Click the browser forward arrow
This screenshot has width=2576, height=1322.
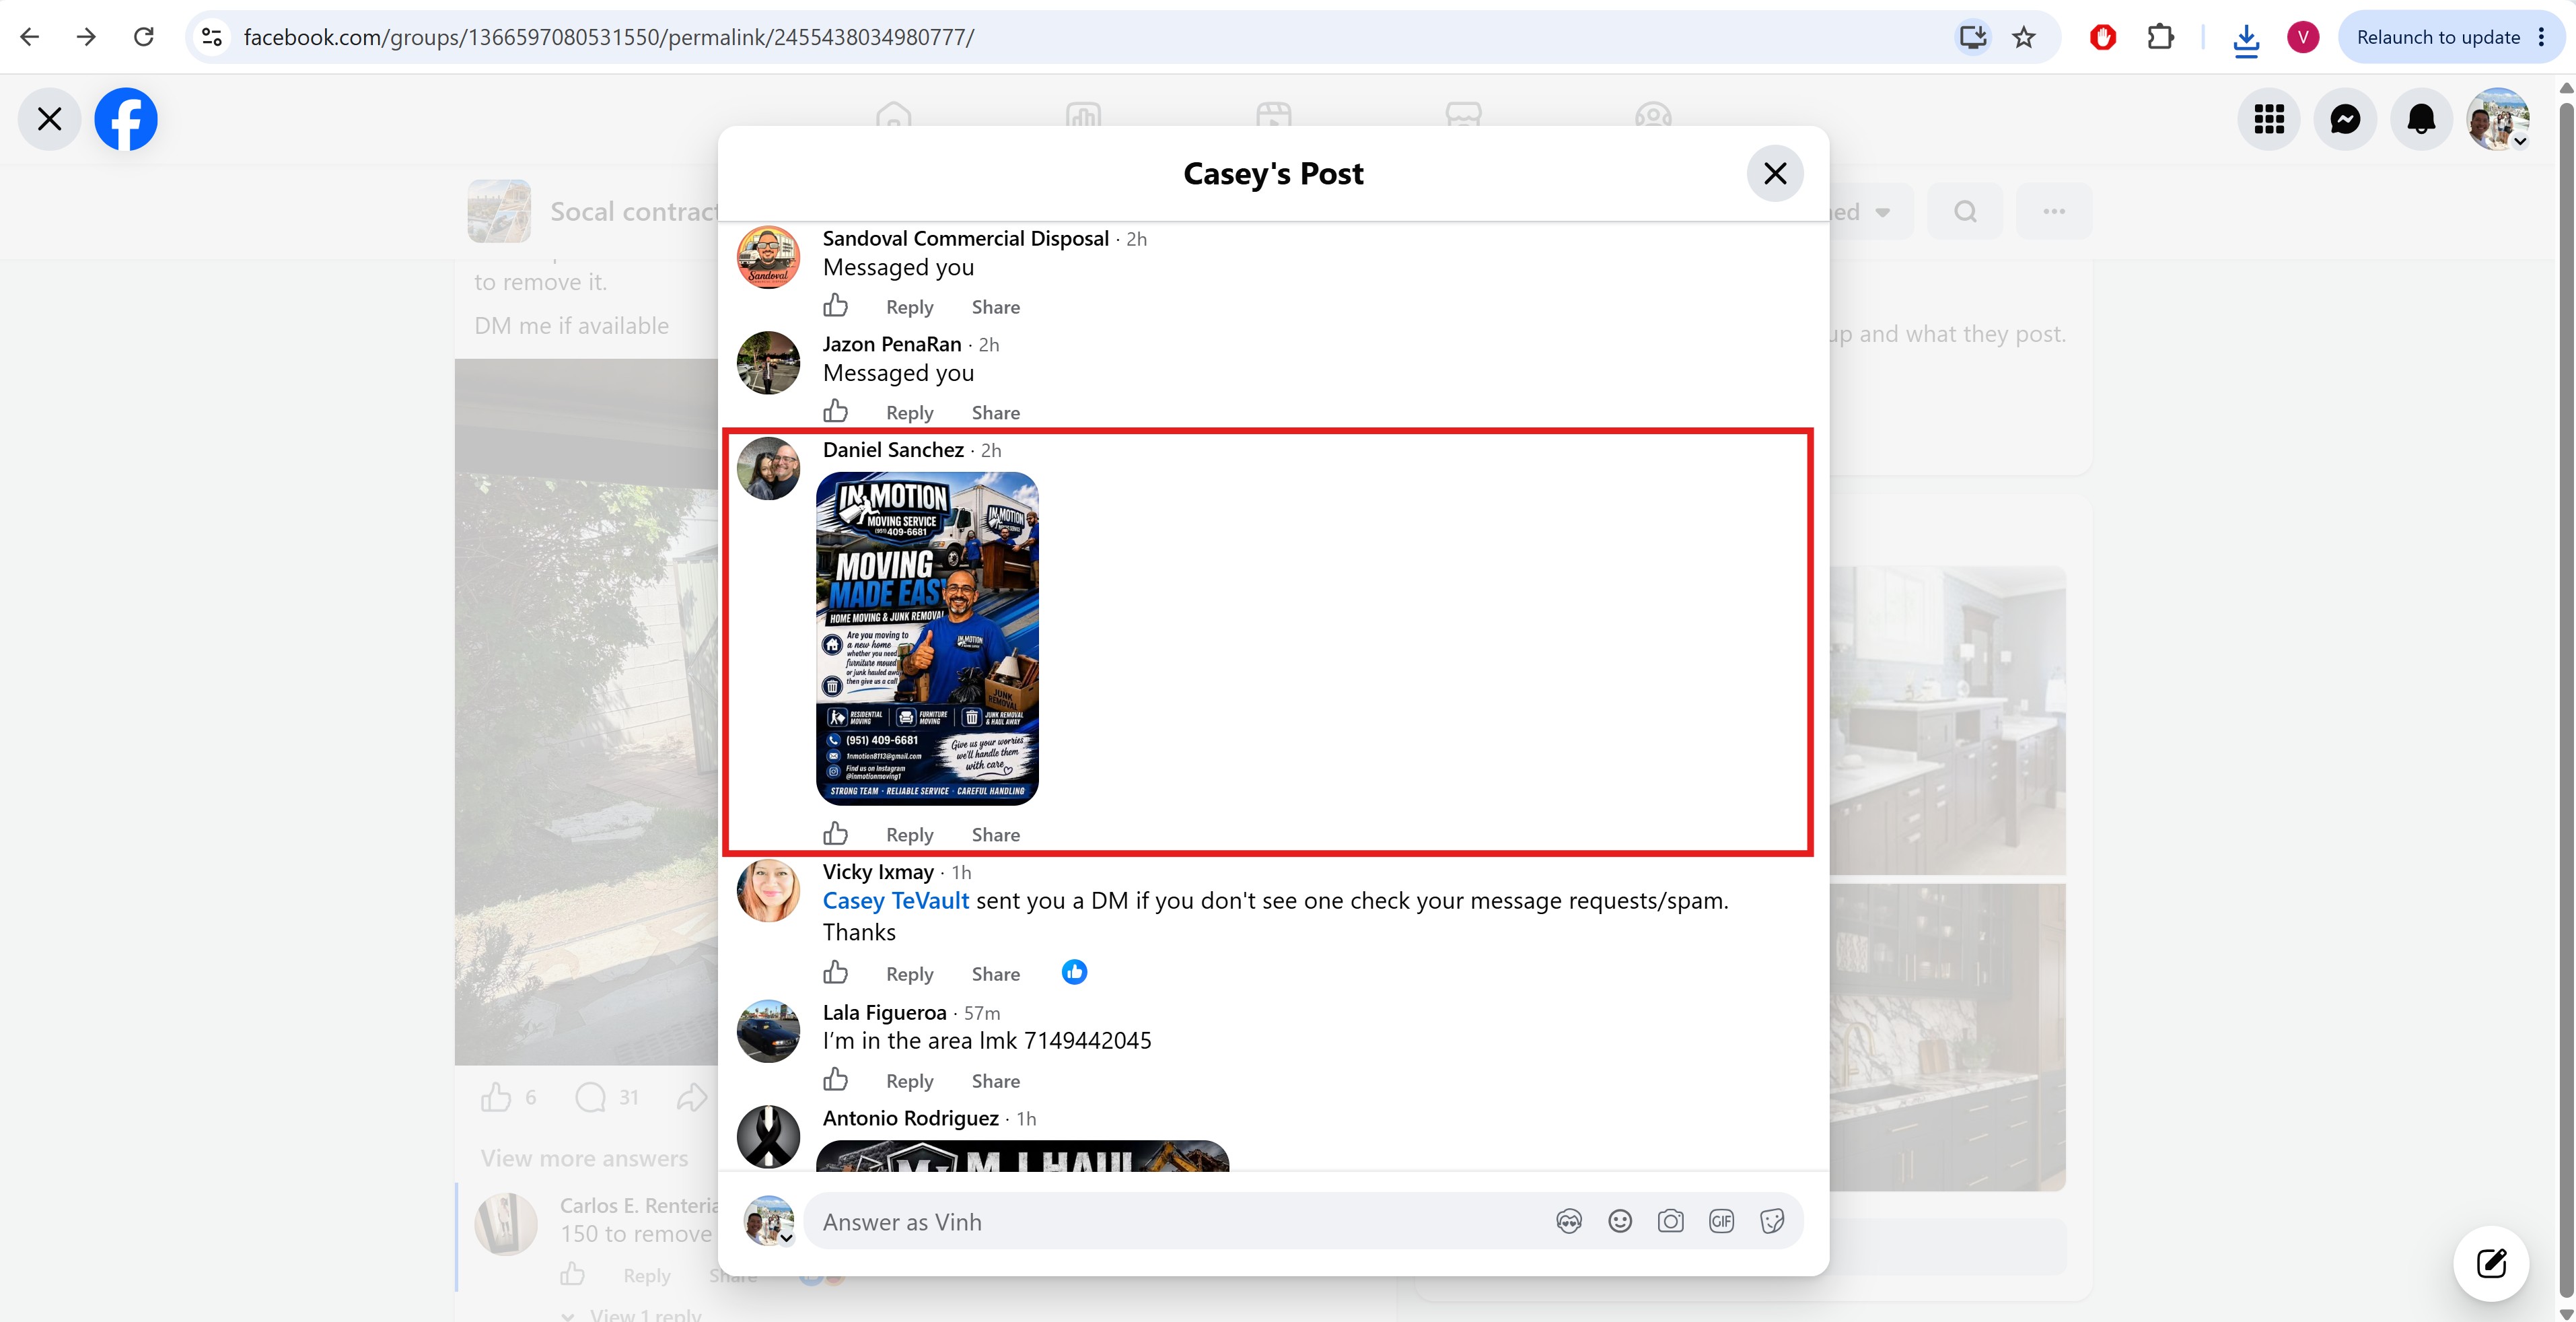tap(87, 37)
